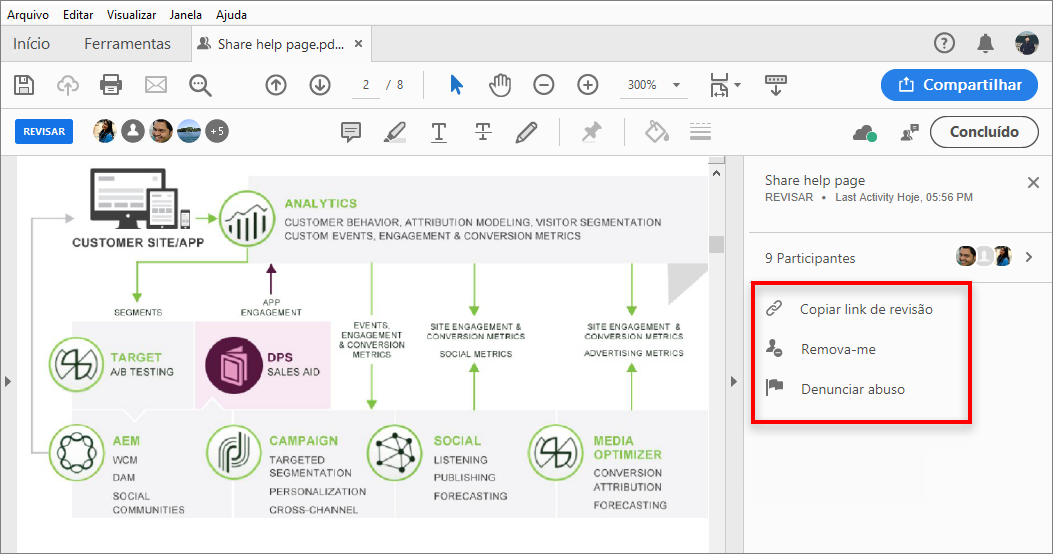Select the pencil drawing tool
The image size is (1053, 554).
[x=526, y=132]
